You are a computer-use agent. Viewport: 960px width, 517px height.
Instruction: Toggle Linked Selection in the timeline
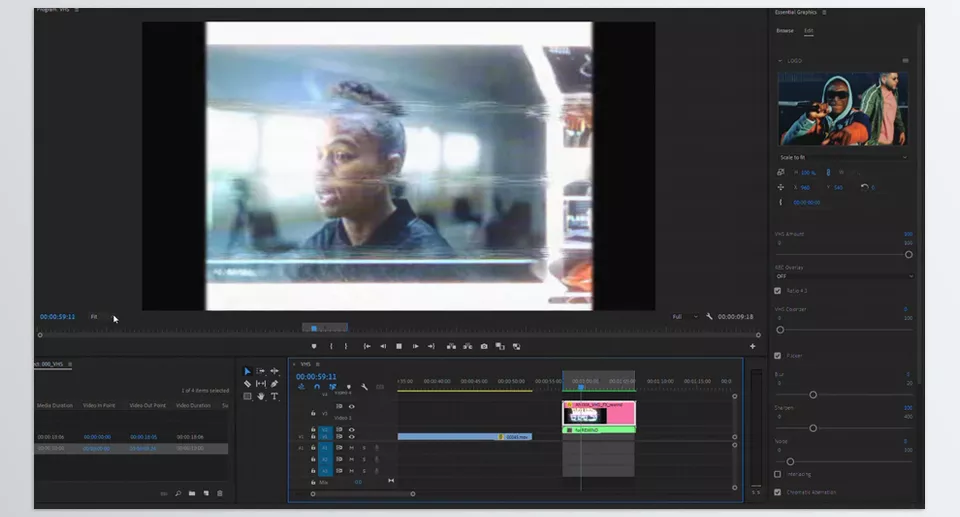click(332, 387)
